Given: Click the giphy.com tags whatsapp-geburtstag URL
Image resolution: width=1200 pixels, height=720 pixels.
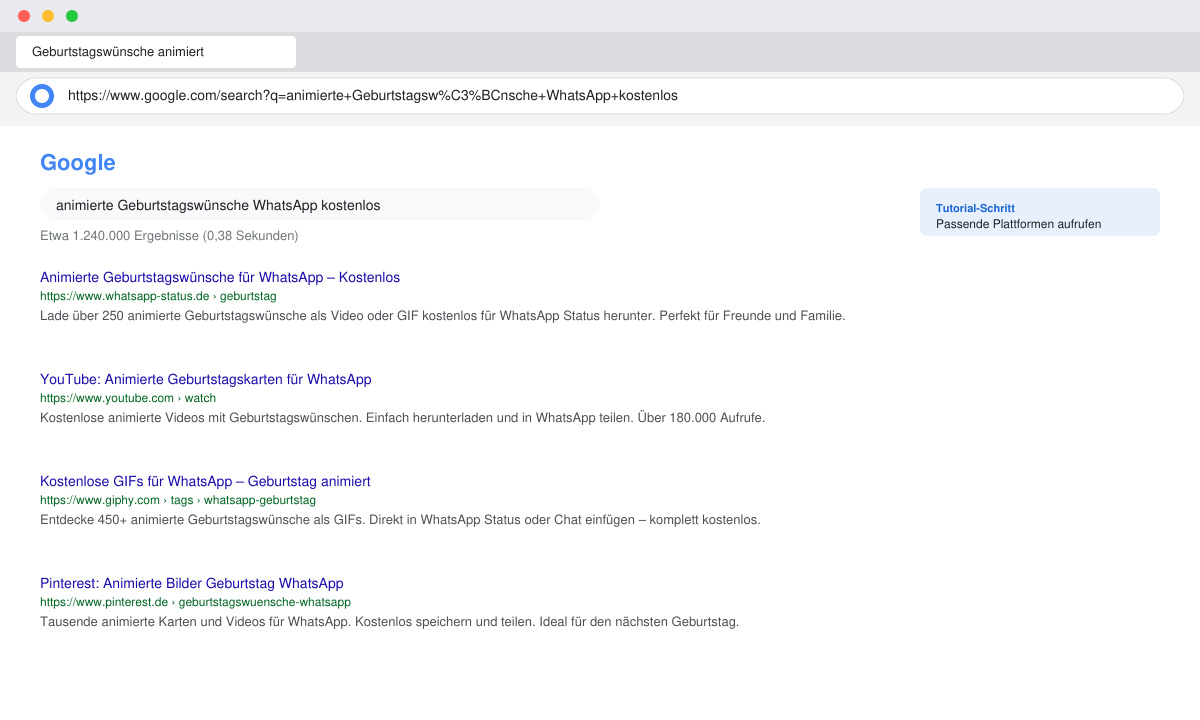Looking at the screenshot, I should point(178,500).
